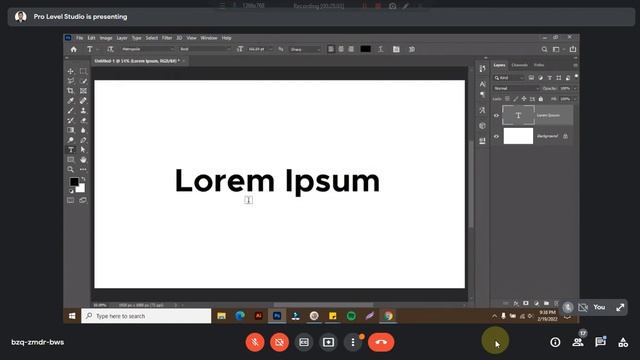The image size is (640, 360).
Task: Click Present now button in Meet
Action: click(328, 342)
